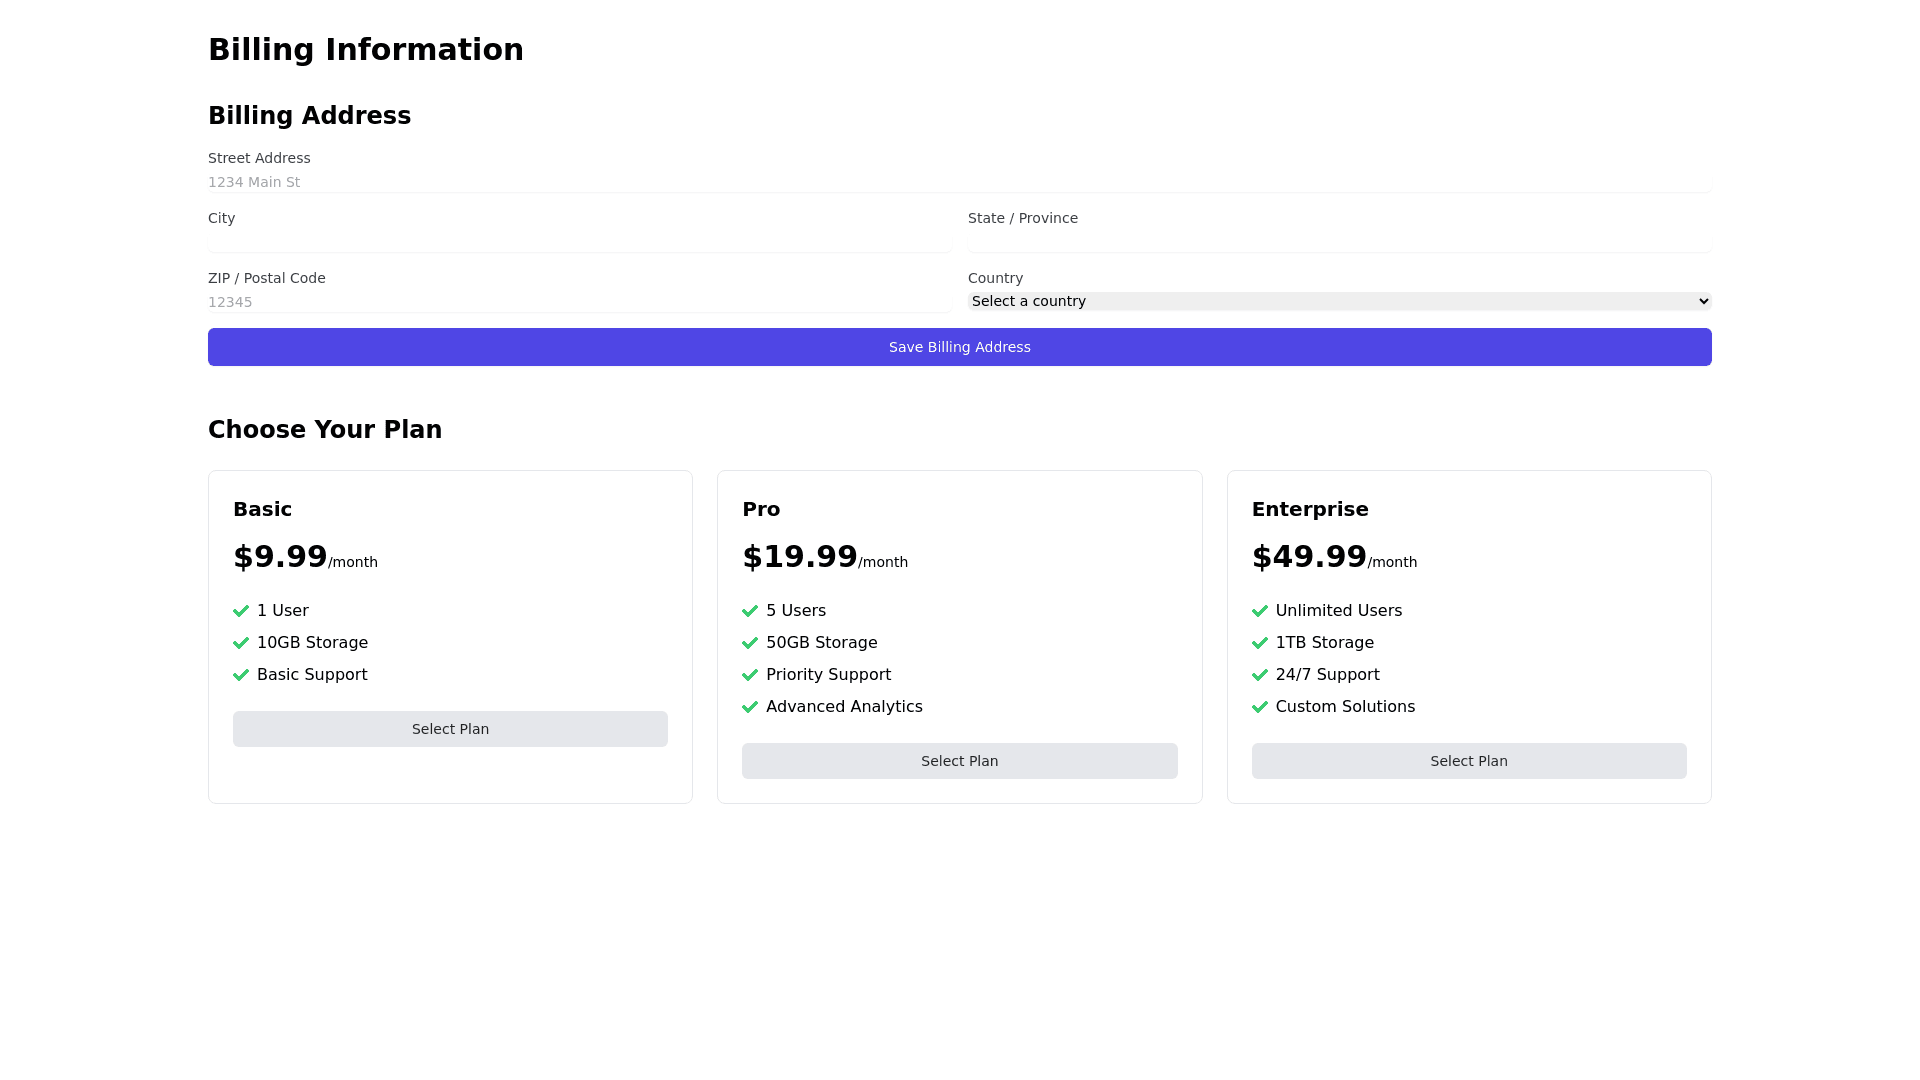
Task: Click the checkmark next to 10GB Storage
Action: point(241,643)
